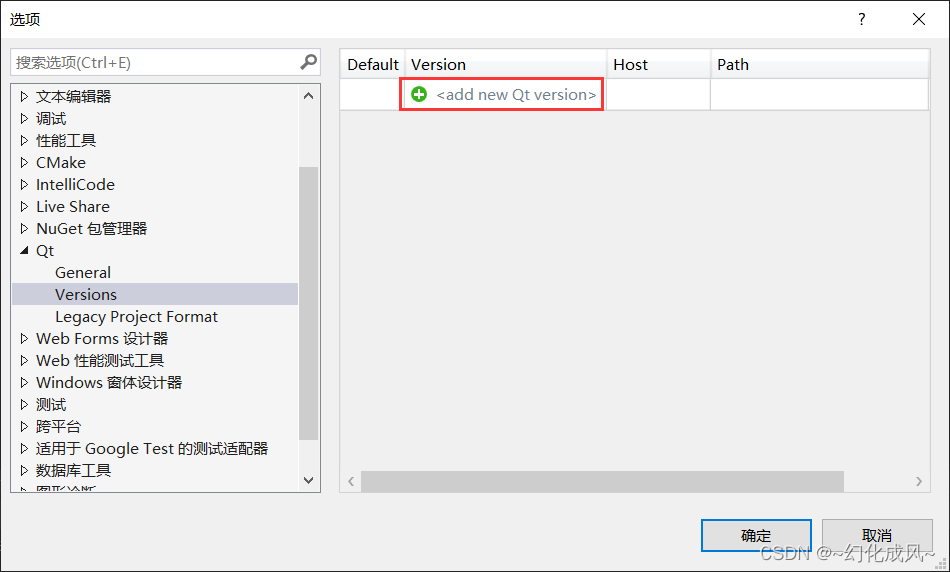
Task: Collapse the Qt tree node
Action: (24, 250)
